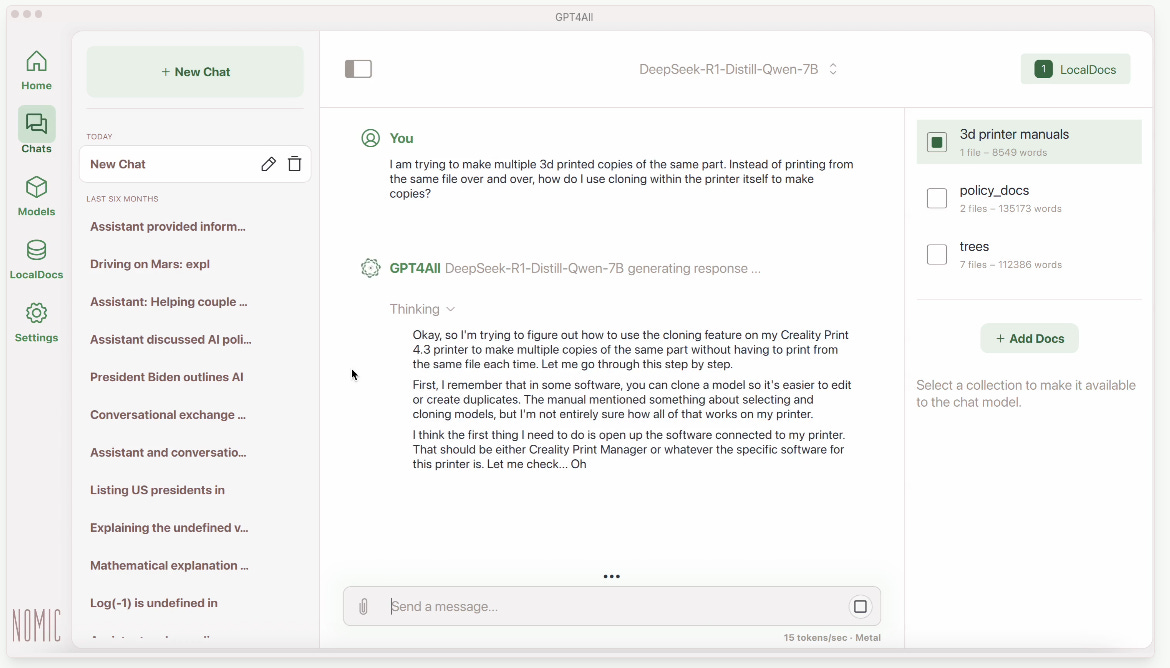
Task: Stop generating response square button
Action: coord(860,606)
